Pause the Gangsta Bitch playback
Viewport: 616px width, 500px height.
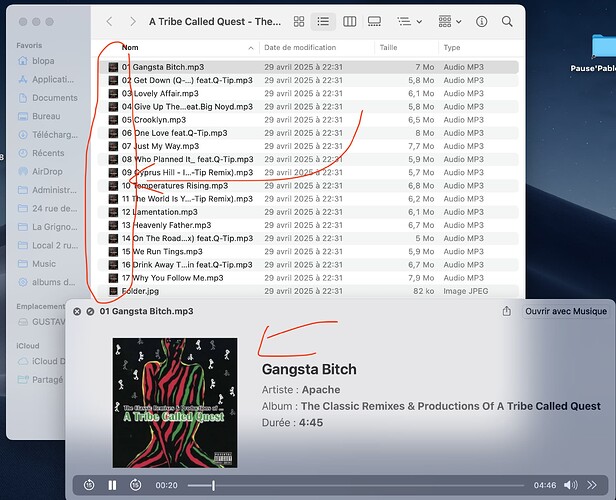point(112,485)
